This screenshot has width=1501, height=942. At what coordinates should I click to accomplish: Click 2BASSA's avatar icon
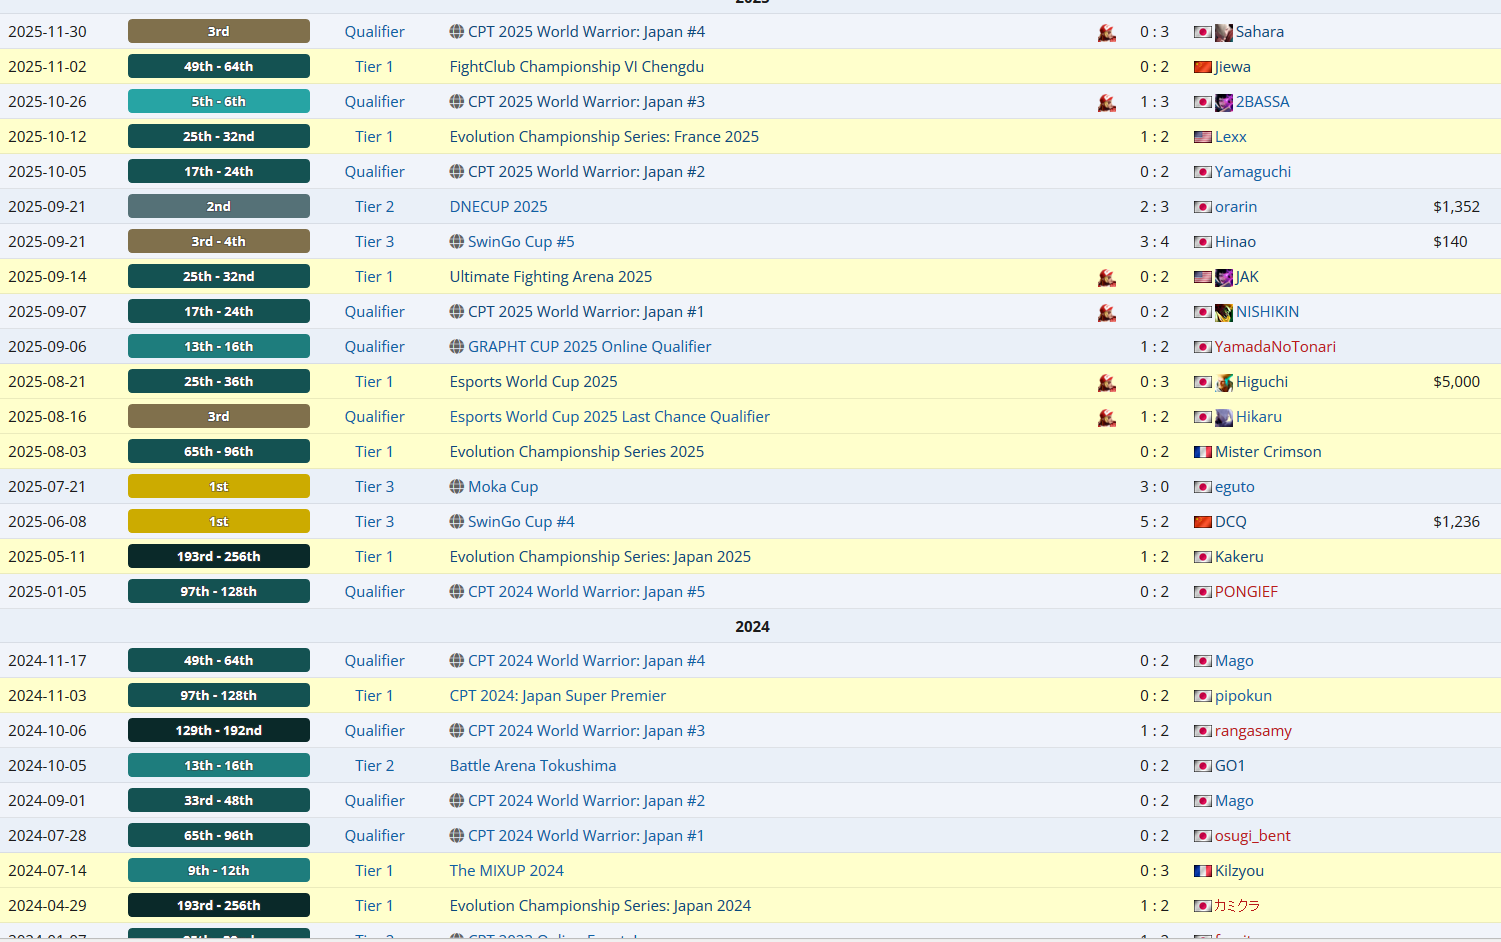[x=1224, y=102]
